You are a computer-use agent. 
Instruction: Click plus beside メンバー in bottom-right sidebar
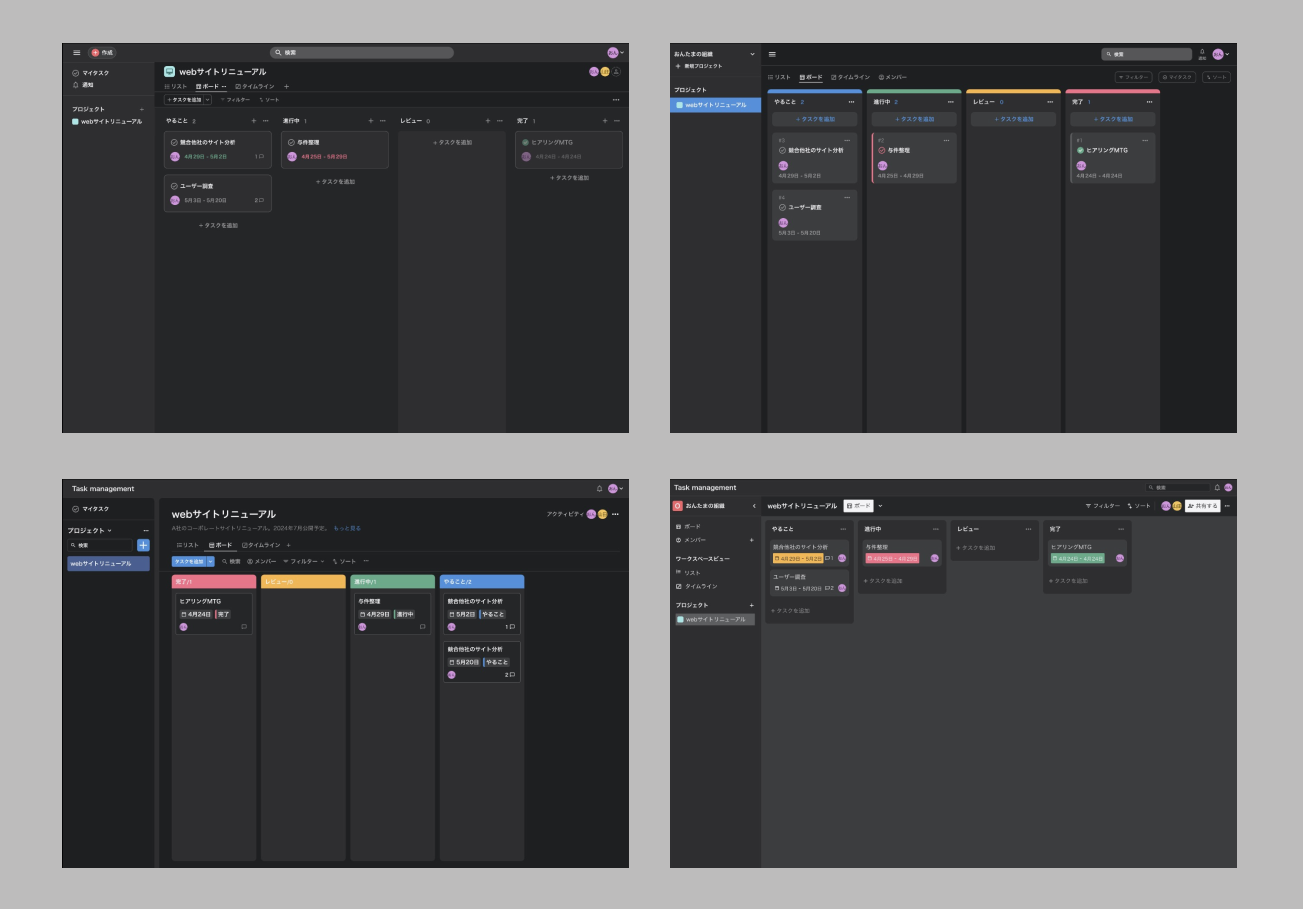(752, 540)
